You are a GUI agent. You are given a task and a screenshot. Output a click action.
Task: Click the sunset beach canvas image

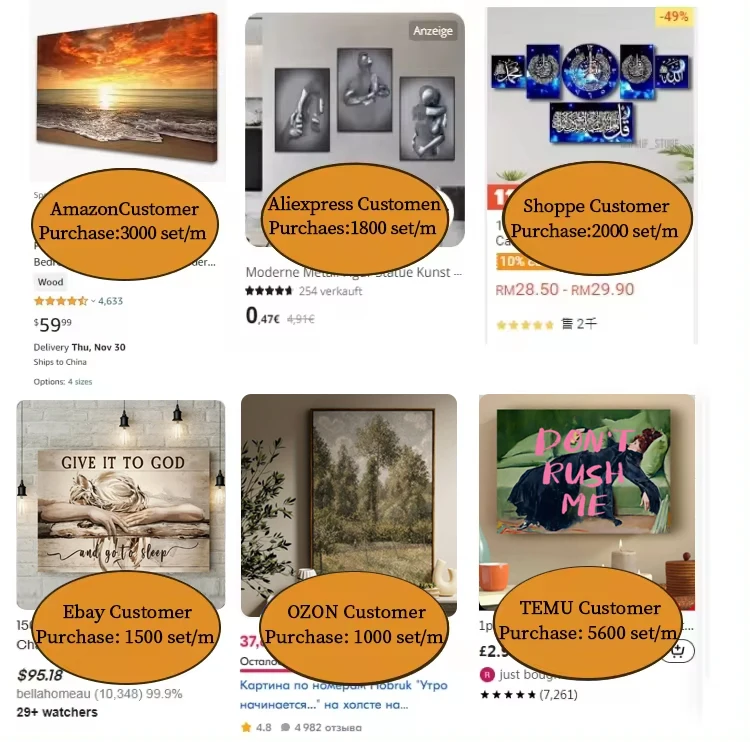pyautogui.click(x=127, y=89)
